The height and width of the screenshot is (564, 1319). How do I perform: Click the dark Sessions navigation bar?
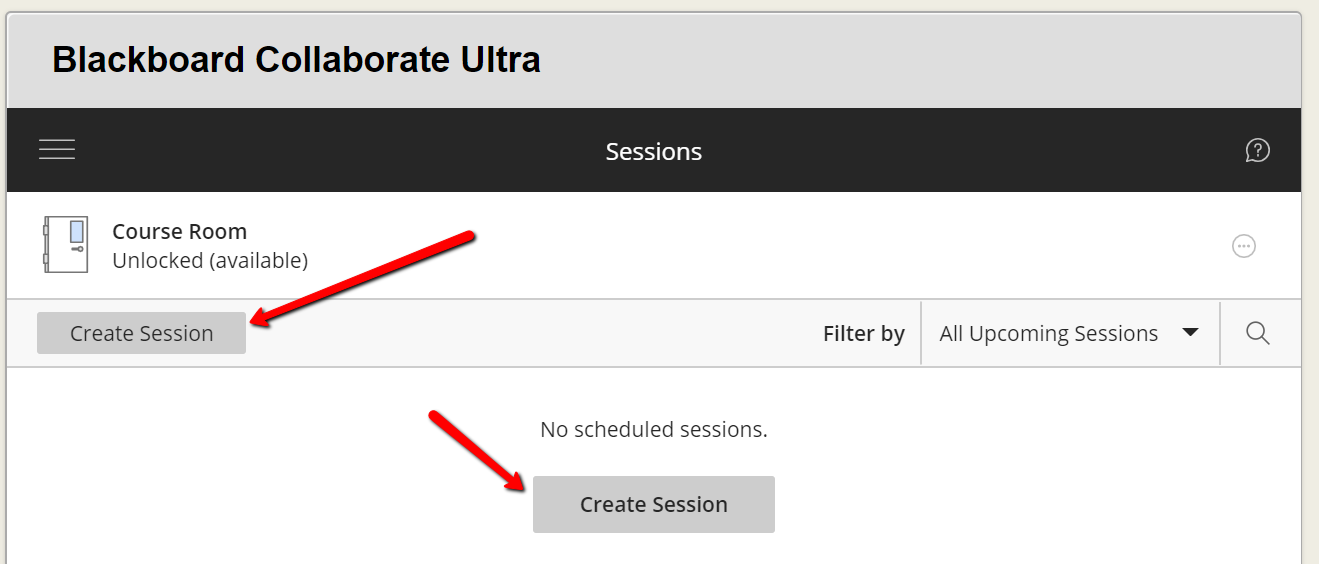pyautogui.click(x=654, y=150)
